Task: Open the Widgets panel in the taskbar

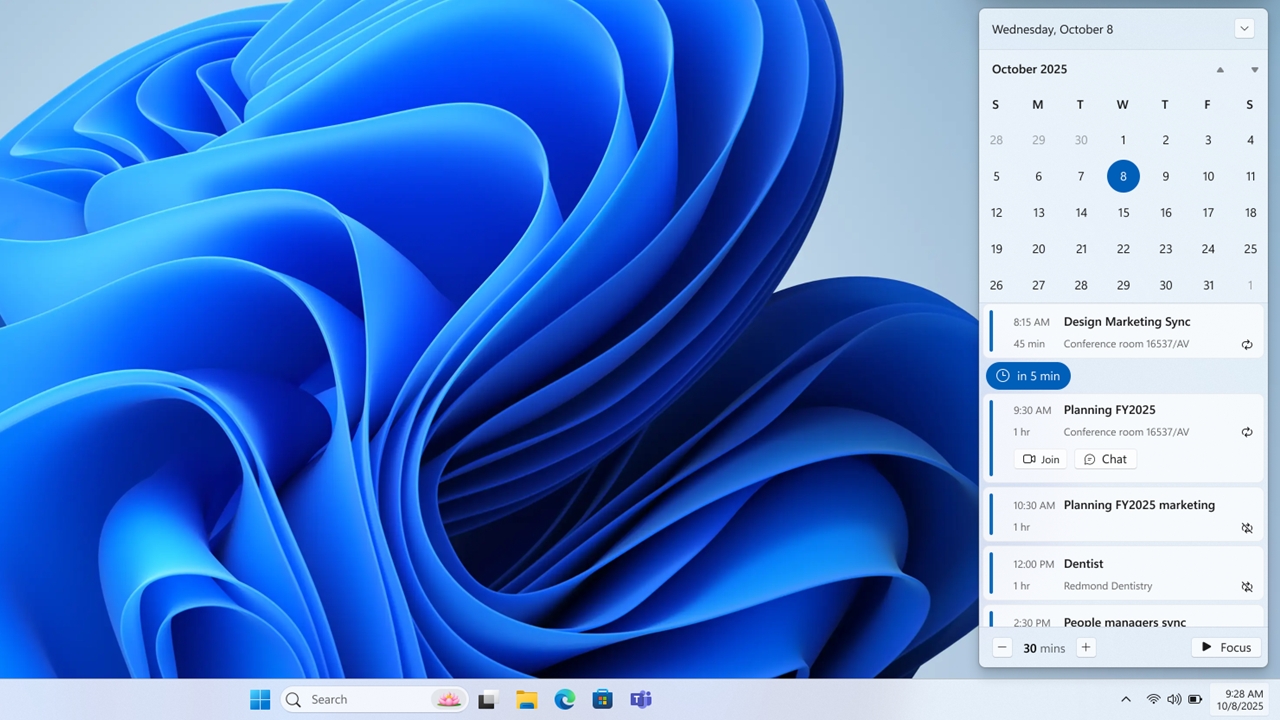Action: 448,699
